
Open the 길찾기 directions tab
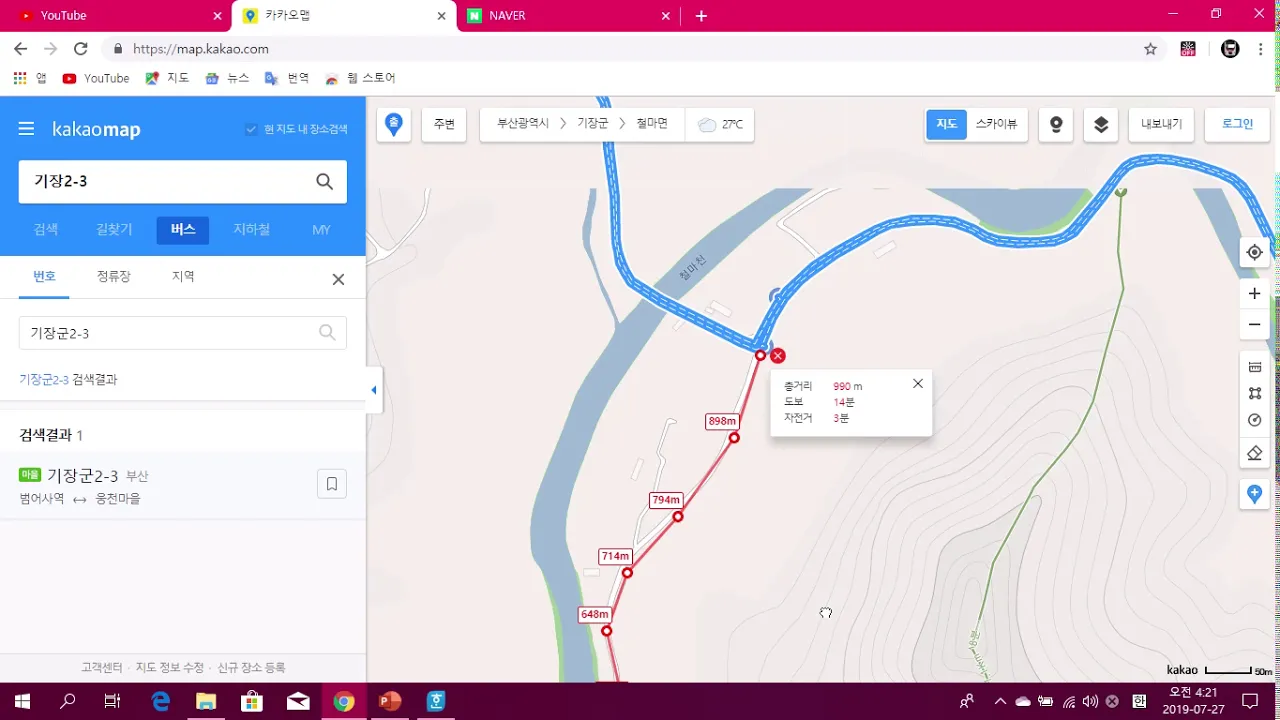[x=114, y=229]
